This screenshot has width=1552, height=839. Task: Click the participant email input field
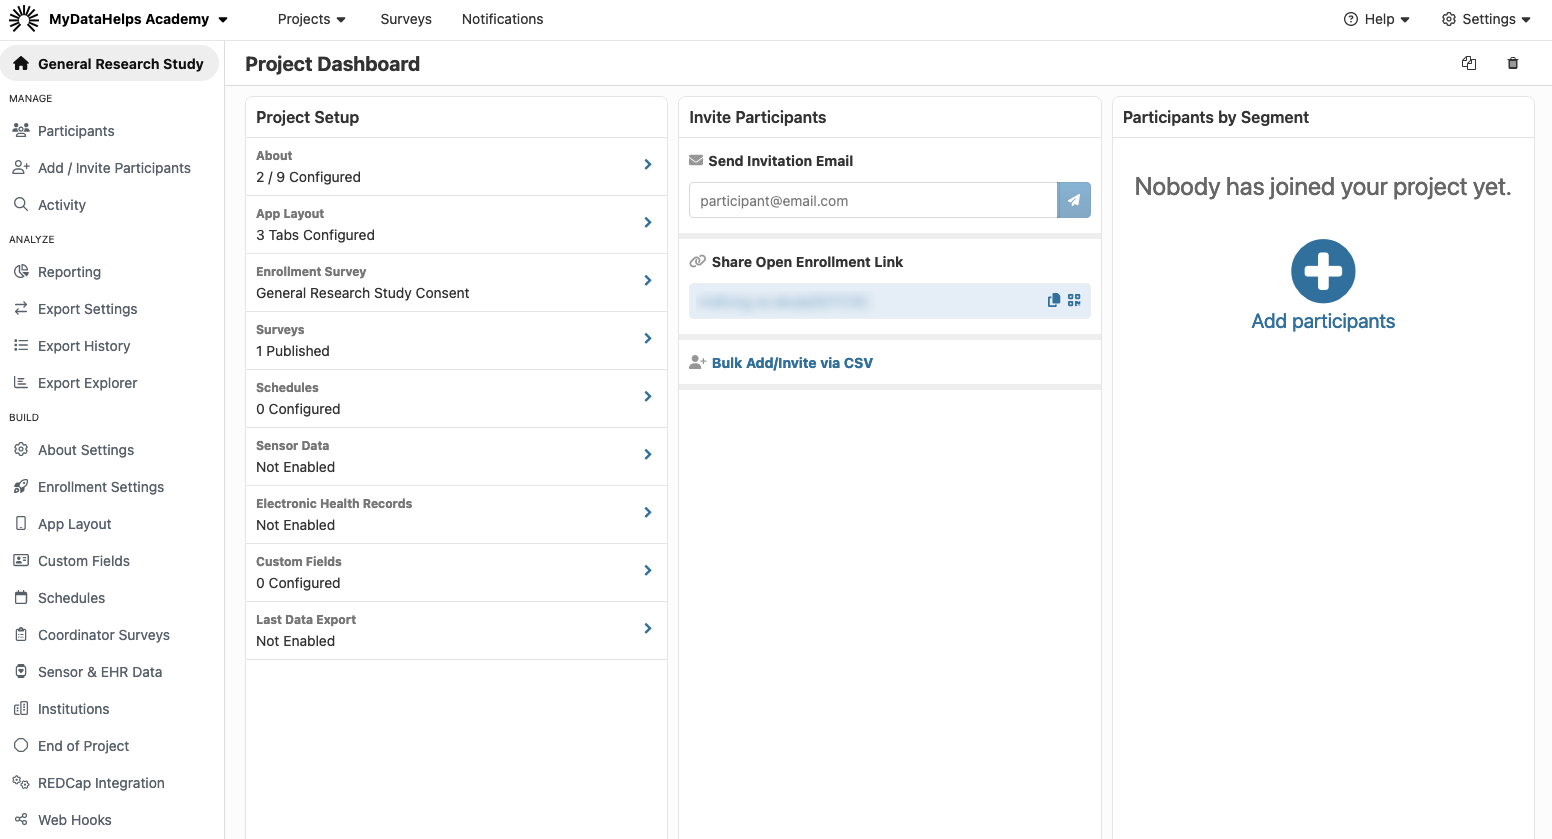(x=872, y=200)
